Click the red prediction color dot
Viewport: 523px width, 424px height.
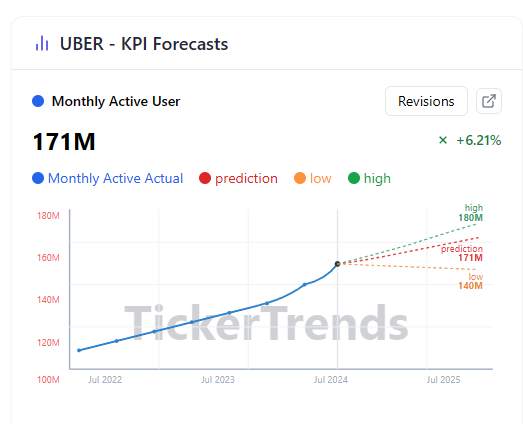pyautogui.click(x=205, y=178)
